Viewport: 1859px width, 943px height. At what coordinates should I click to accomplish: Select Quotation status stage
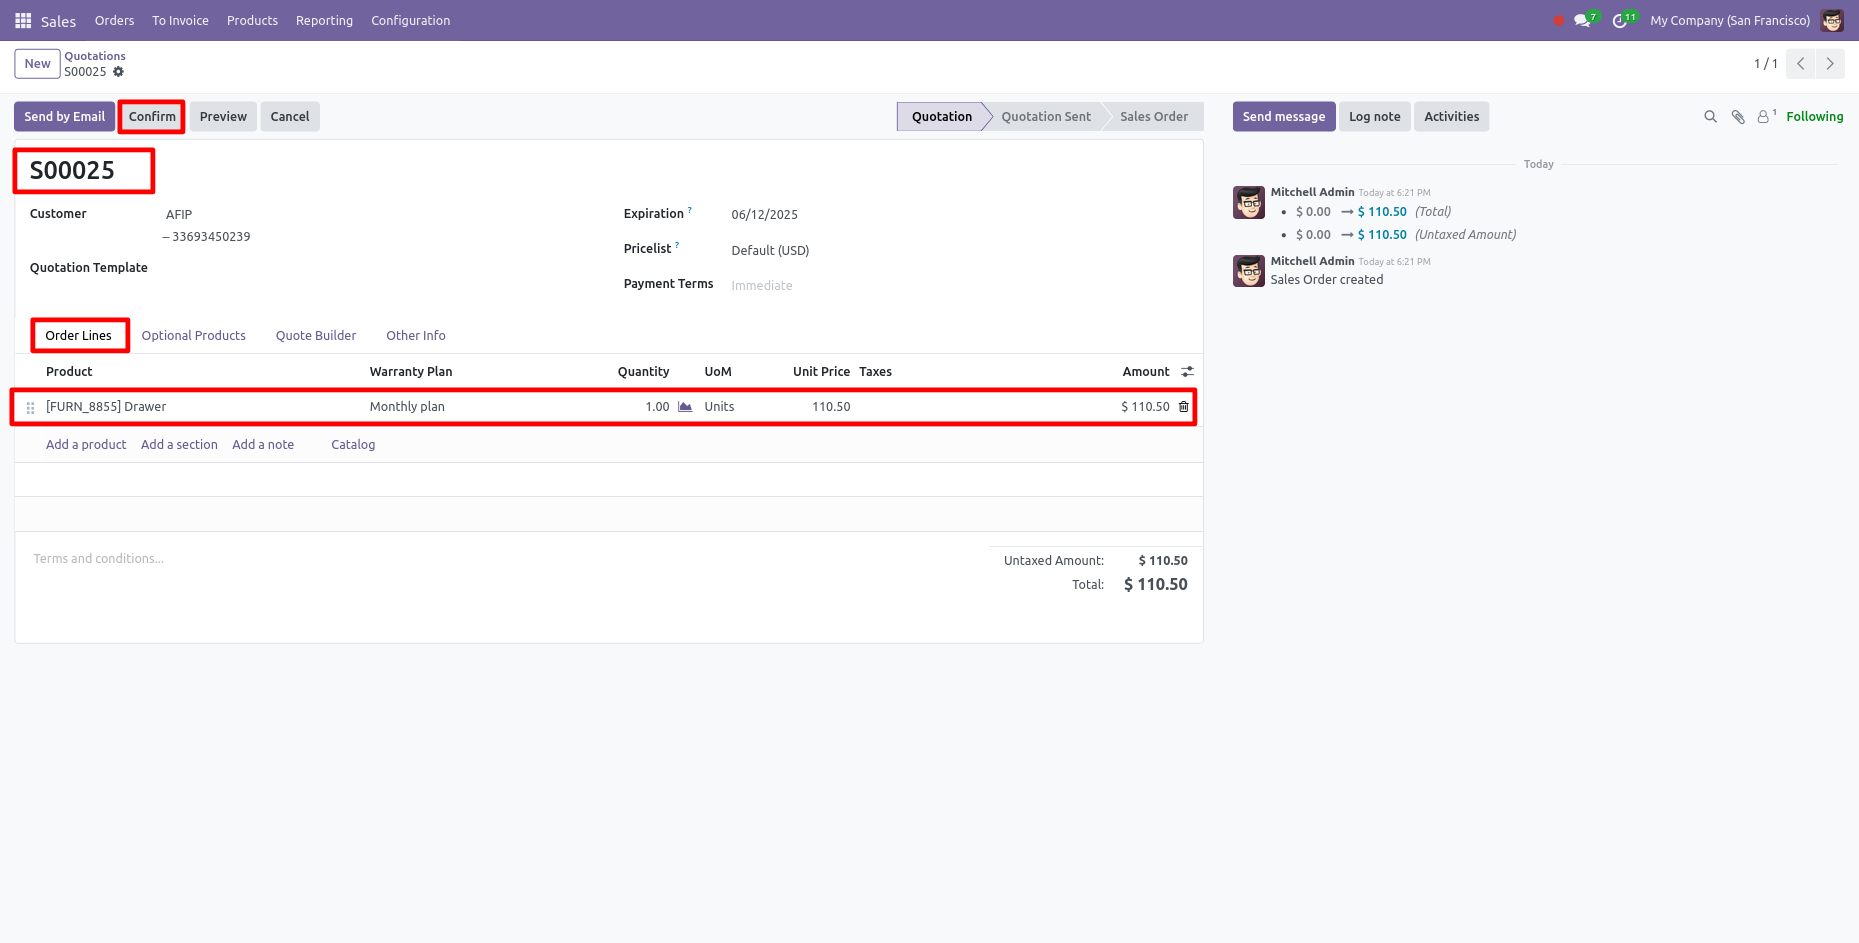[x=942, y=117]
